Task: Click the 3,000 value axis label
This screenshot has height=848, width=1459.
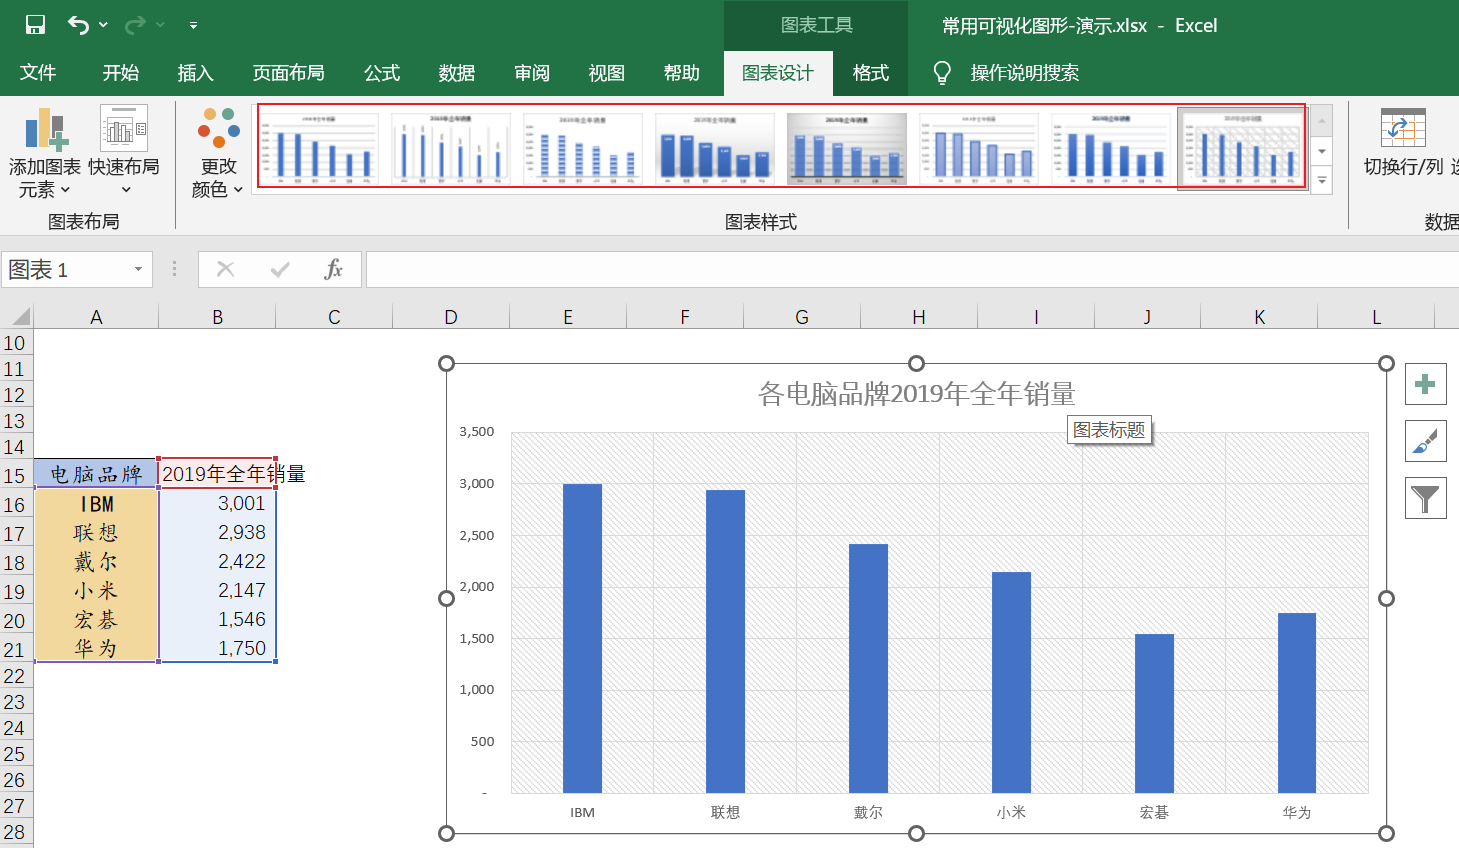Action: pos(476,484)
